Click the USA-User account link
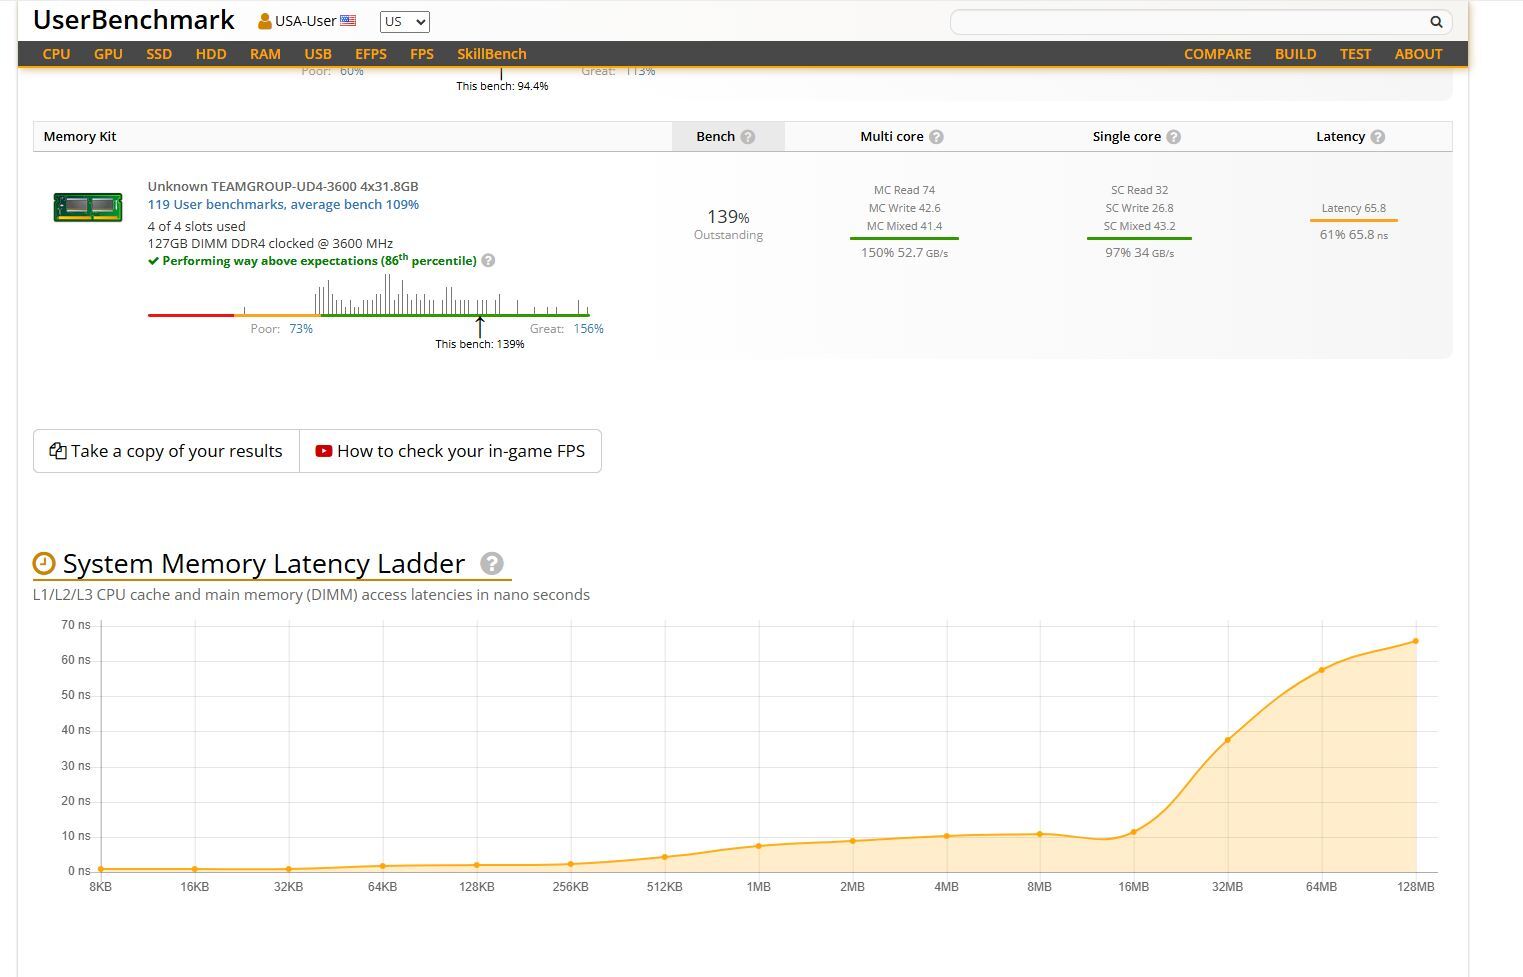1523x977 pixels. pos(305,21)
